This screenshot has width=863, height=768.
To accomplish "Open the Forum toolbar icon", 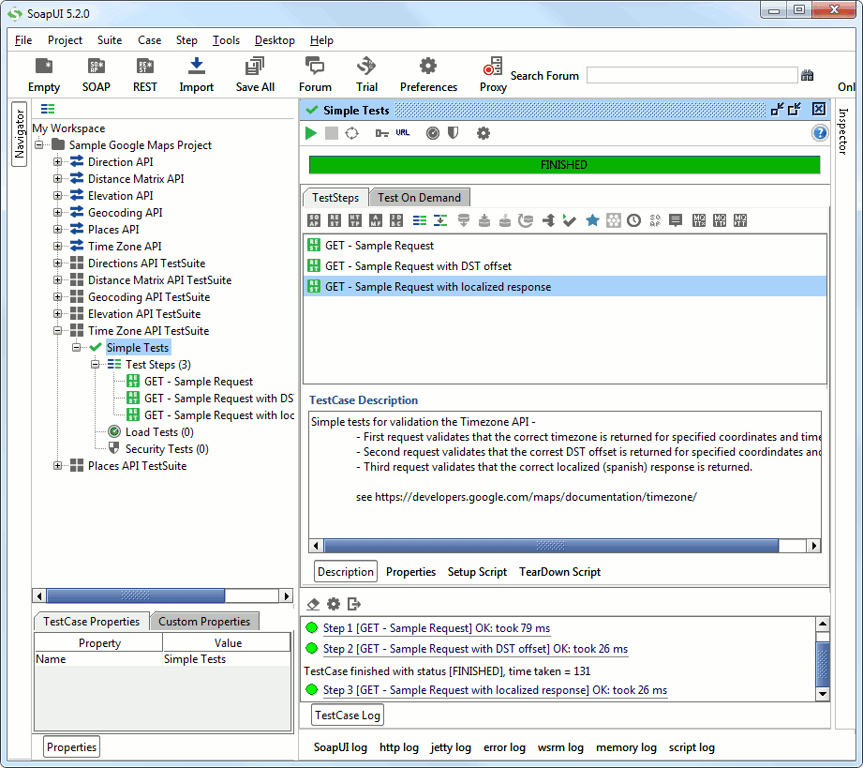I will [315, 75].
